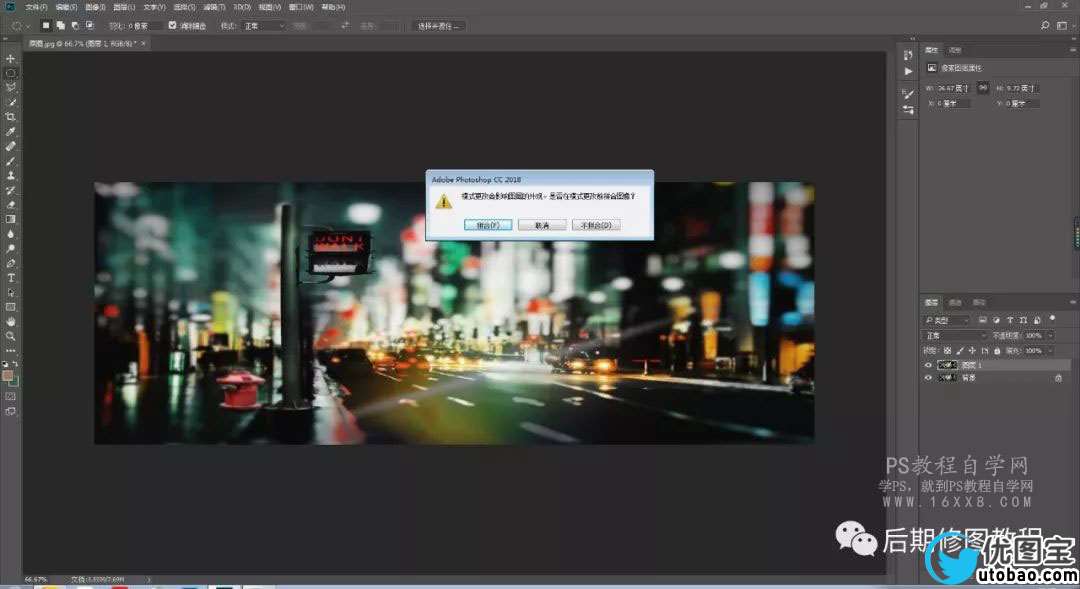Open the 滤镜(T) menu
This screenshot has width=1080, height=589.
tap(214, 7)
